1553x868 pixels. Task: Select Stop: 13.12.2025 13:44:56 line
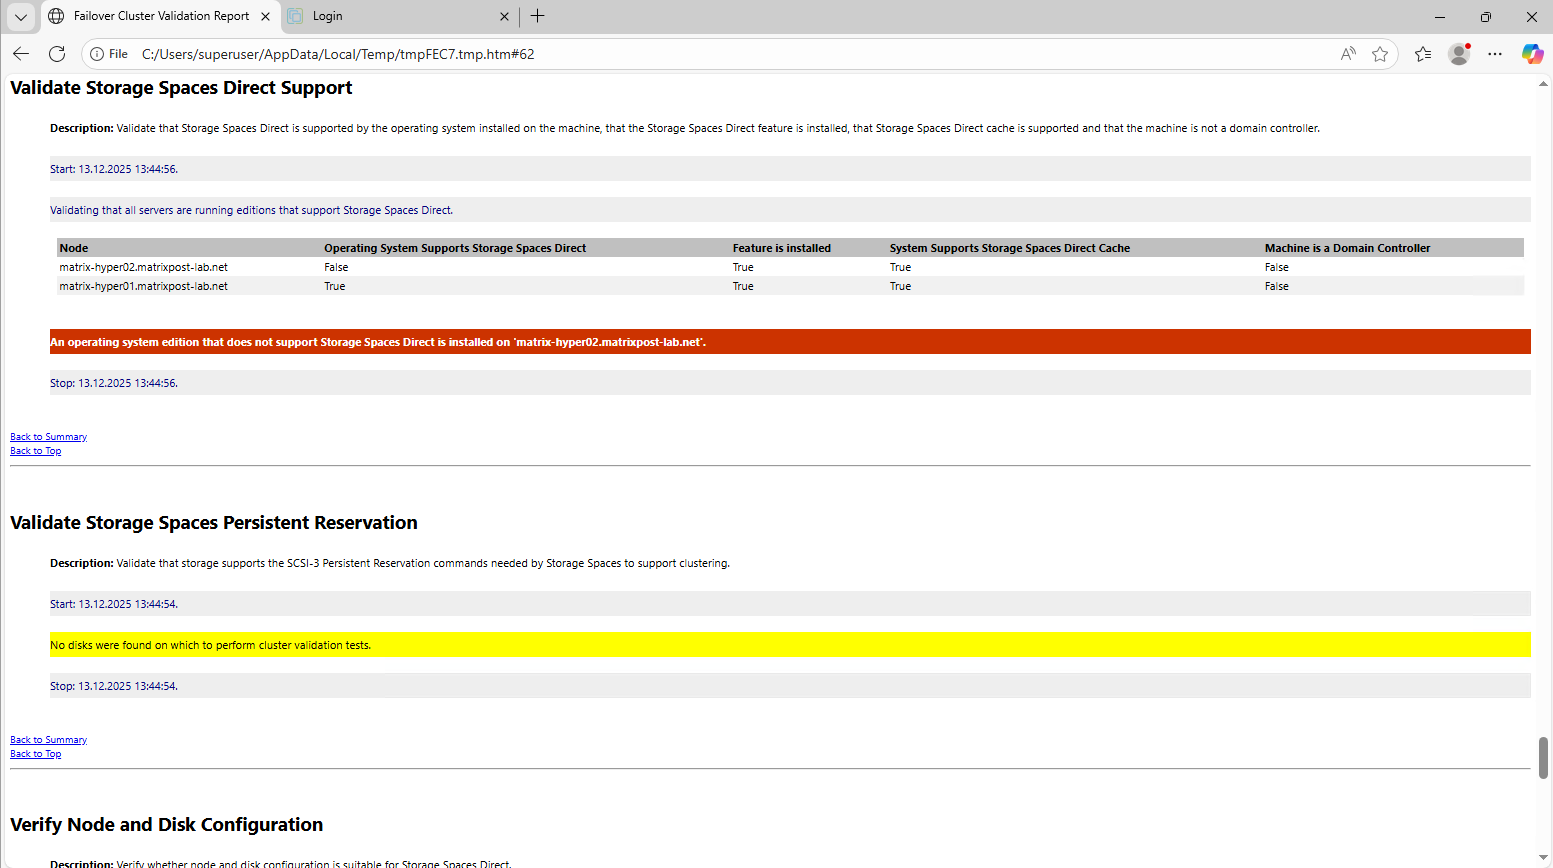point(790,383)
